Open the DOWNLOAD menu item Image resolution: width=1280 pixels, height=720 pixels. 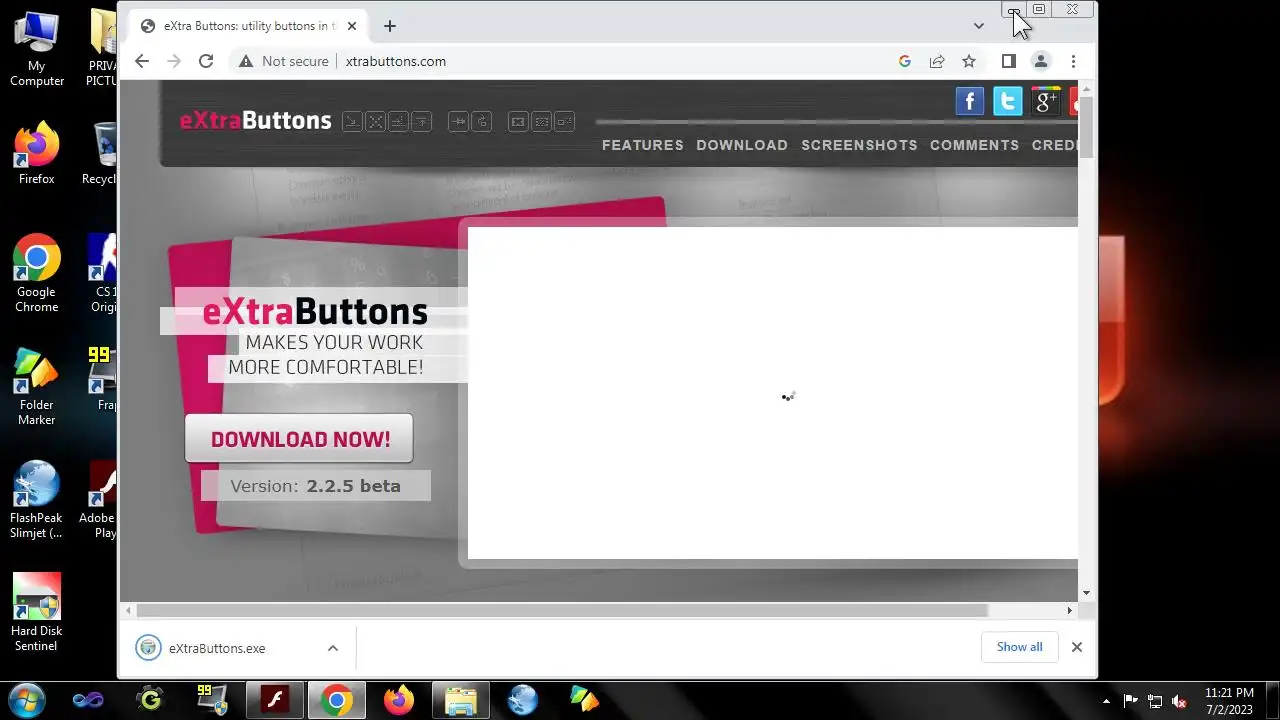click(742, 145)
